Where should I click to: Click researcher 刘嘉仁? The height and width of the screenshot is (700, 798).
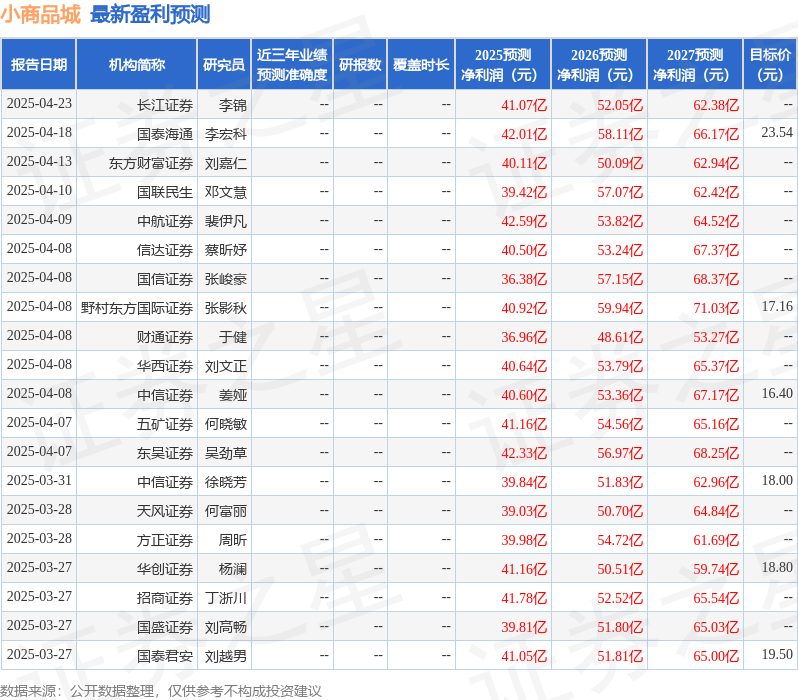click(226, 163)
